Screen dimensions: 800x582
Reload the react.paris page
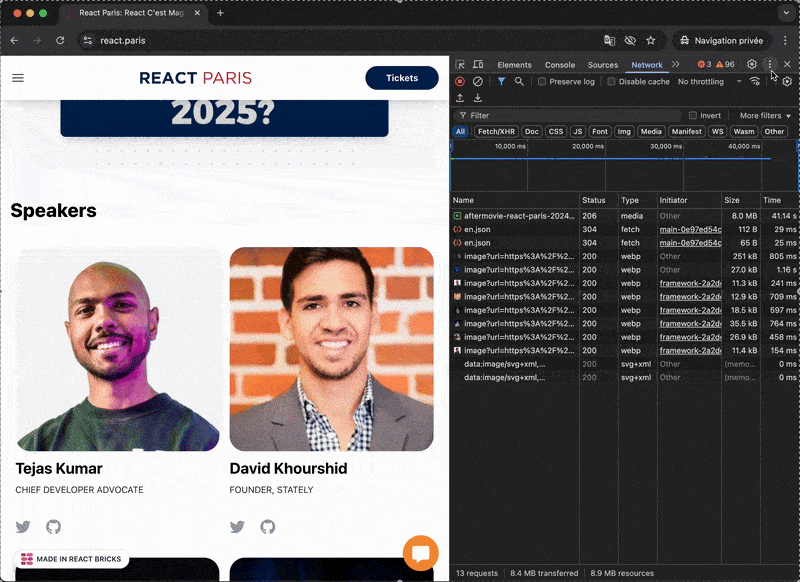60,40
